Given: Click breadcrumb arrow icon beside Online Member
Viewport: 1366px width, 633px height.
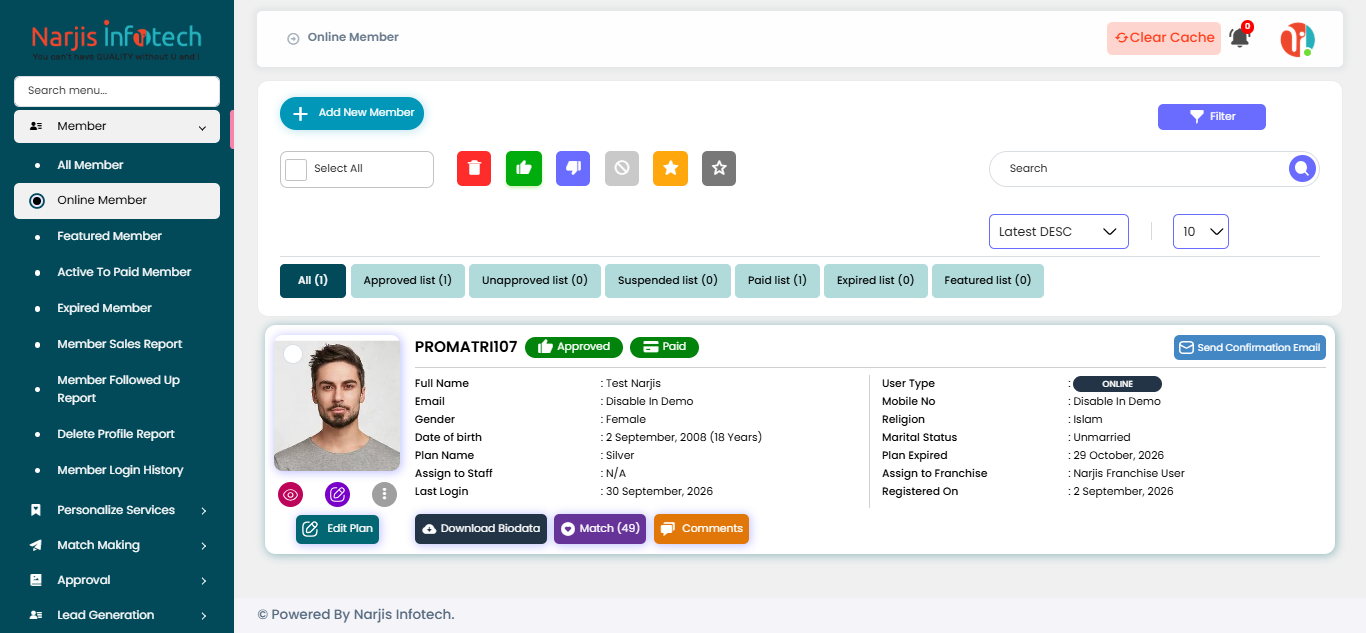Looking at the screenshot, I should (x=293, y=39).
